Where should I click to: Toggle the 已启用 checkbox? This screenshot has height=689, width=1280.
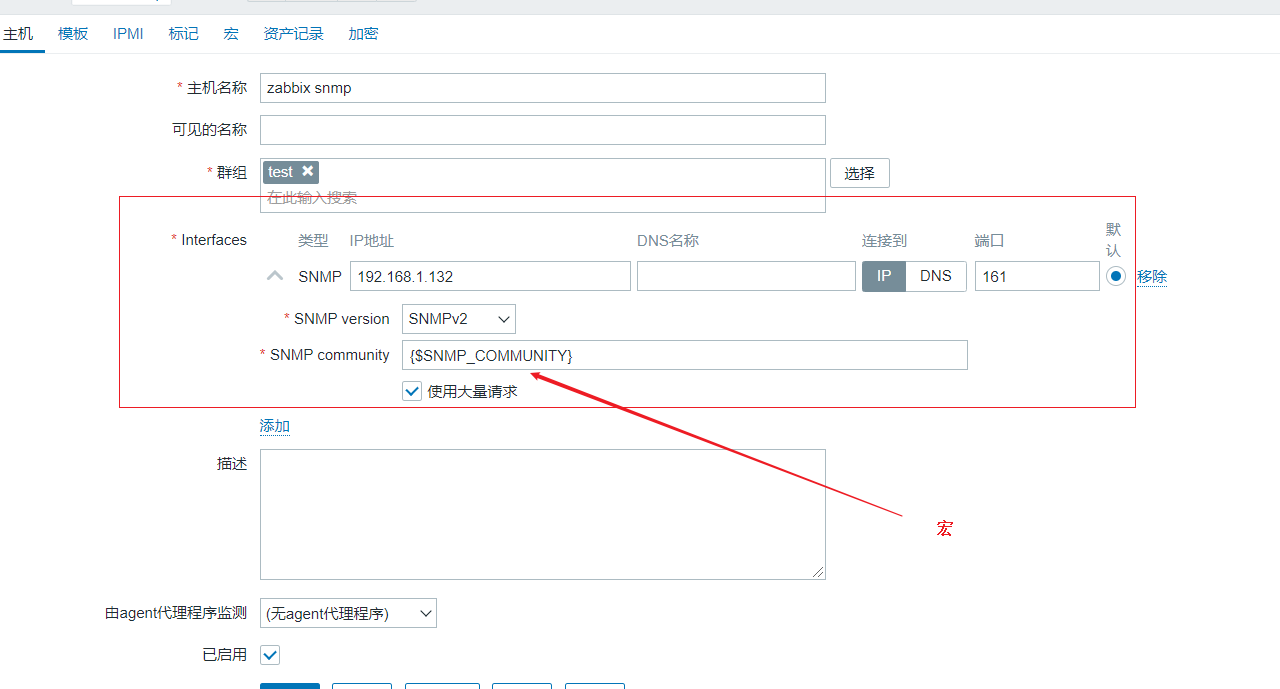[x=270, y=655]
